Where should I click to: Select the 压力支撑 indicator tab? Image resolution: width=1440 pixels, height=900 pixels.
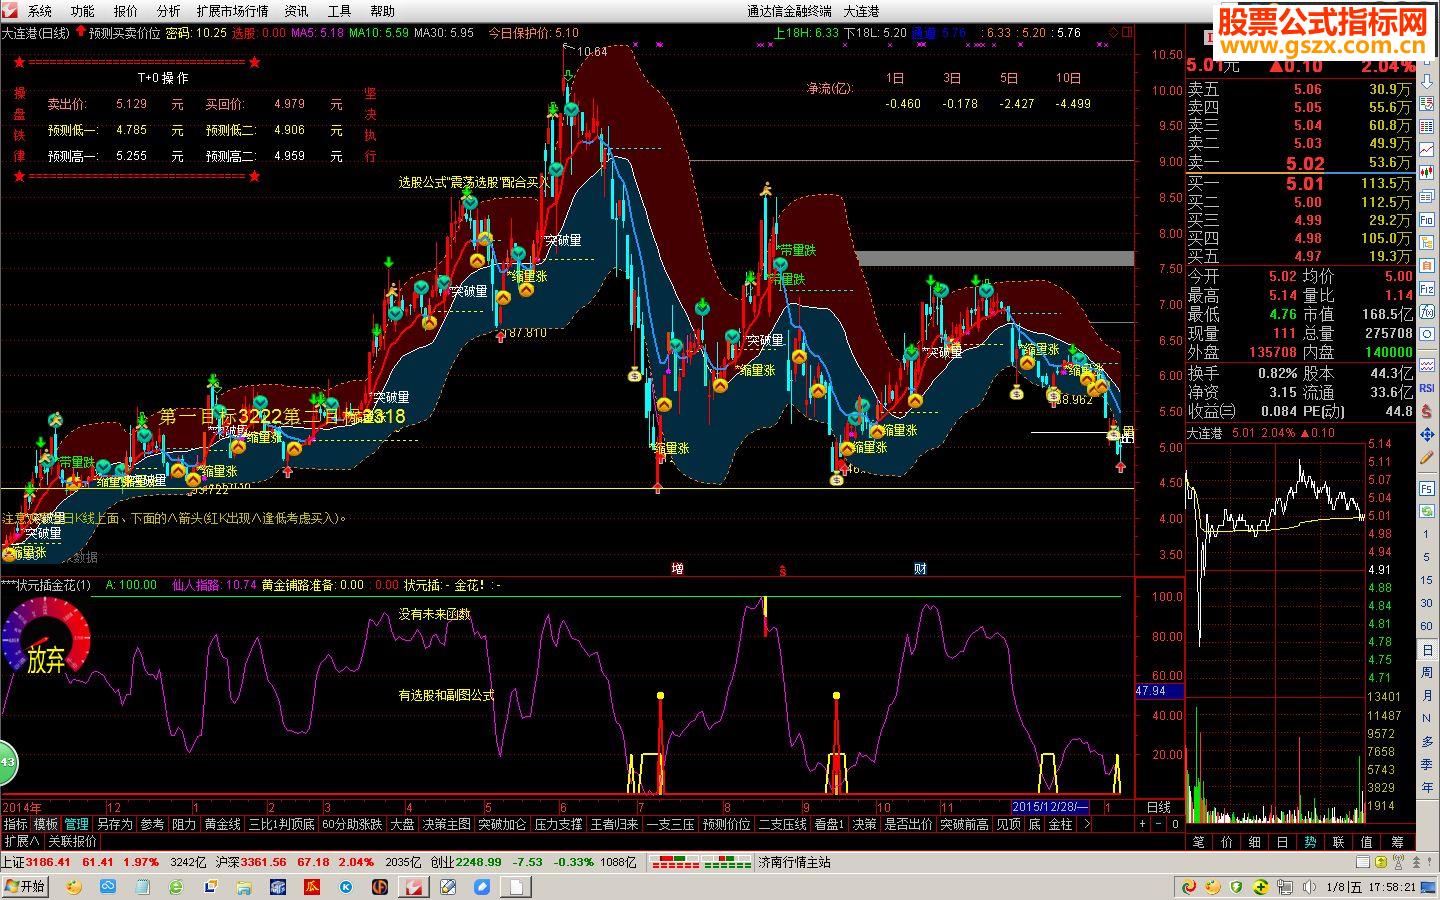tap(558, 825)
